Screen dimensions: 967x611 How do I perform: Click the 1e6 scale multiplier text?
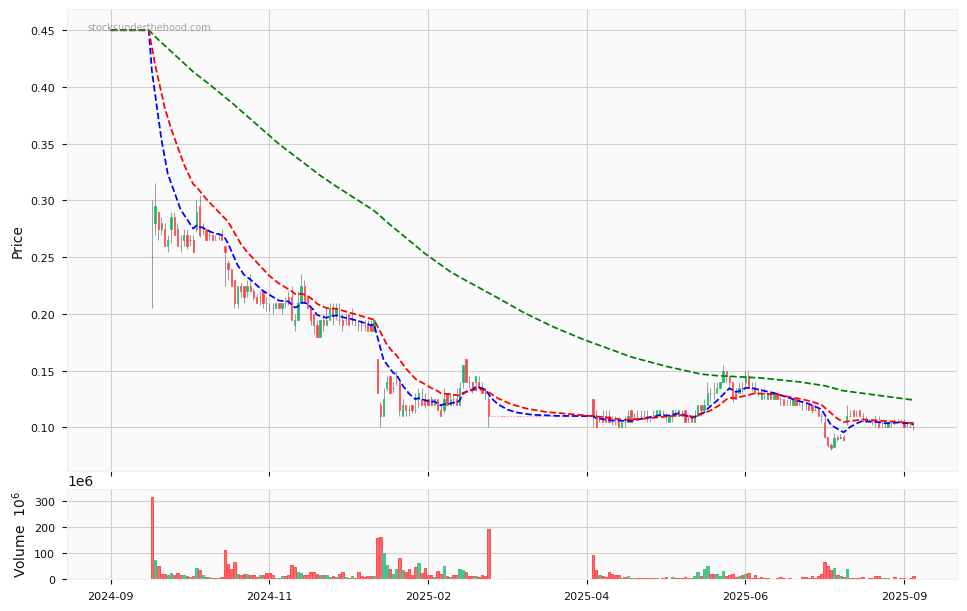pos(80,482)
